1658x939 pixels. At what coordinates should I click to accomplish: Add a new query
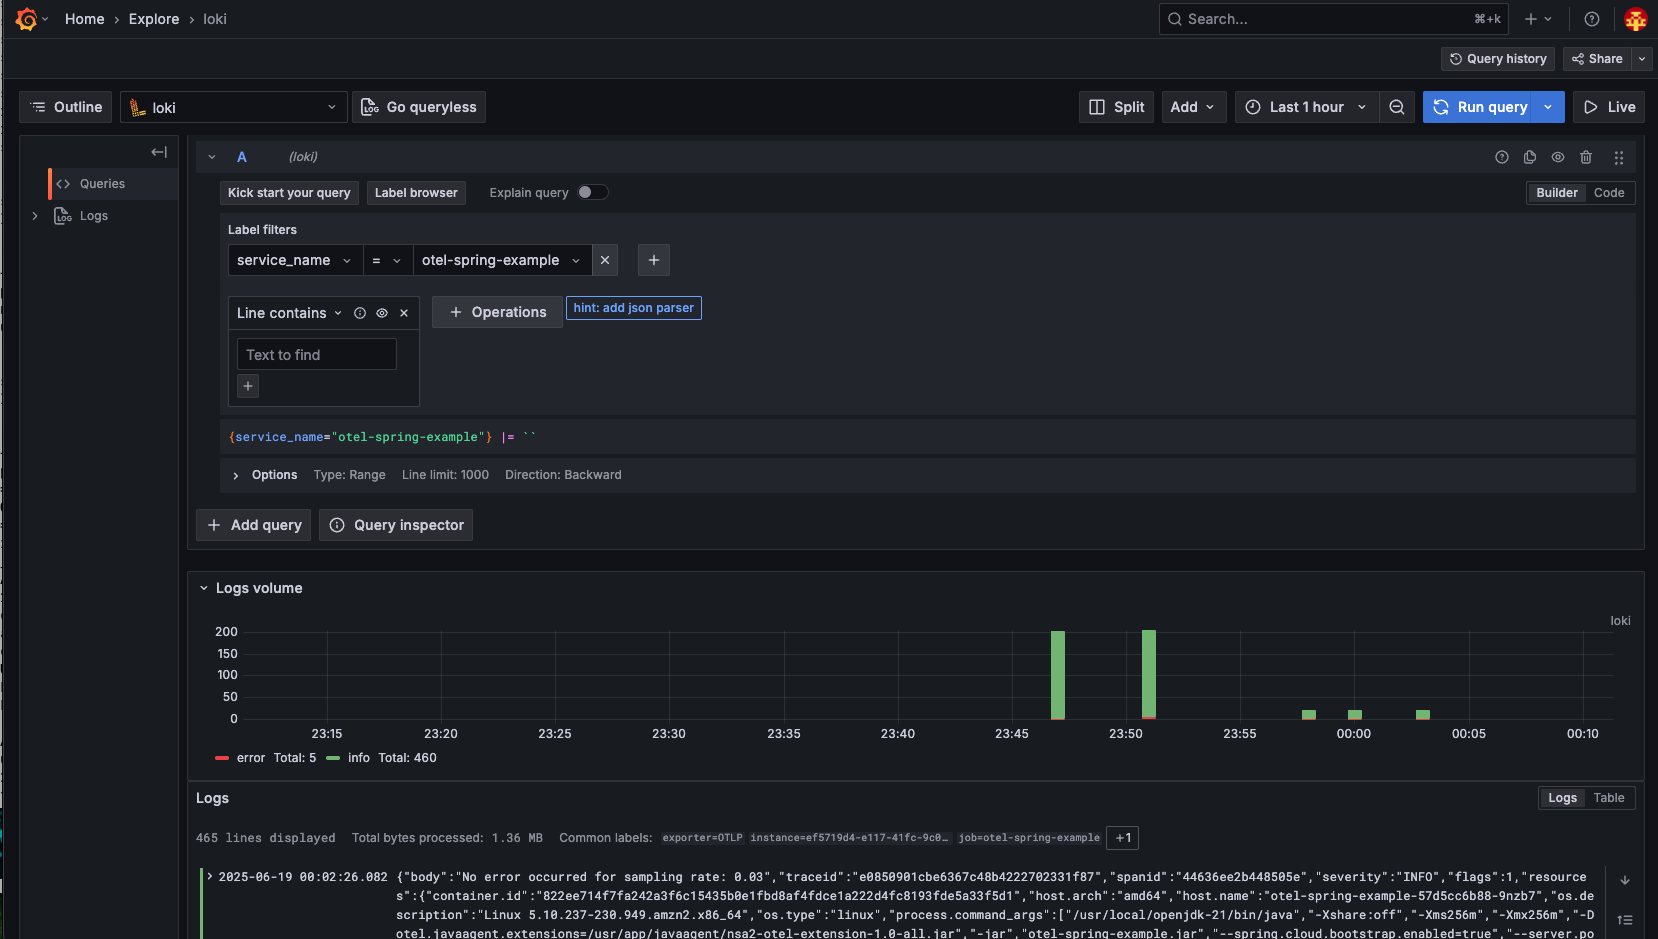[254, 525]
